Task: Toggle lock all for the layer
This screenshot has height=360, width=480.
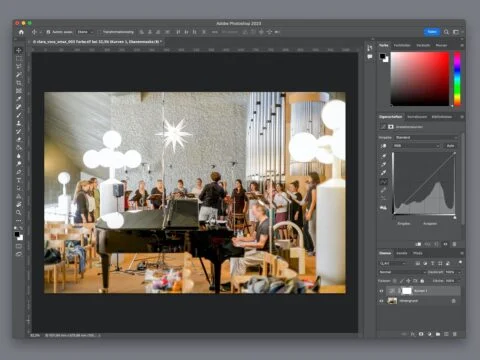Action: click(x=422, y=281)
